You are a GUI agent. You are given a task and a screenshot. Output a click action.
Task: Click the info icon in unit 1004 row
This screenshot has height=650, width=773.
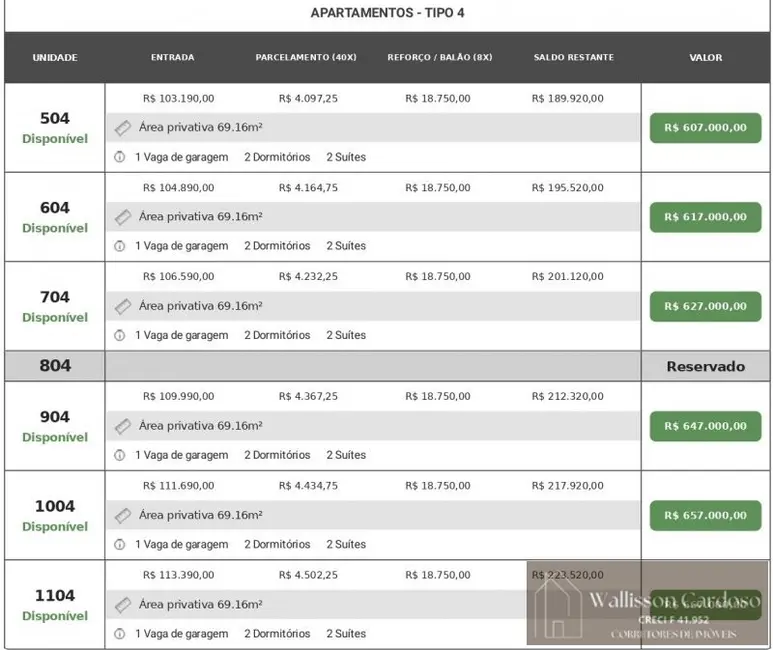120,544
